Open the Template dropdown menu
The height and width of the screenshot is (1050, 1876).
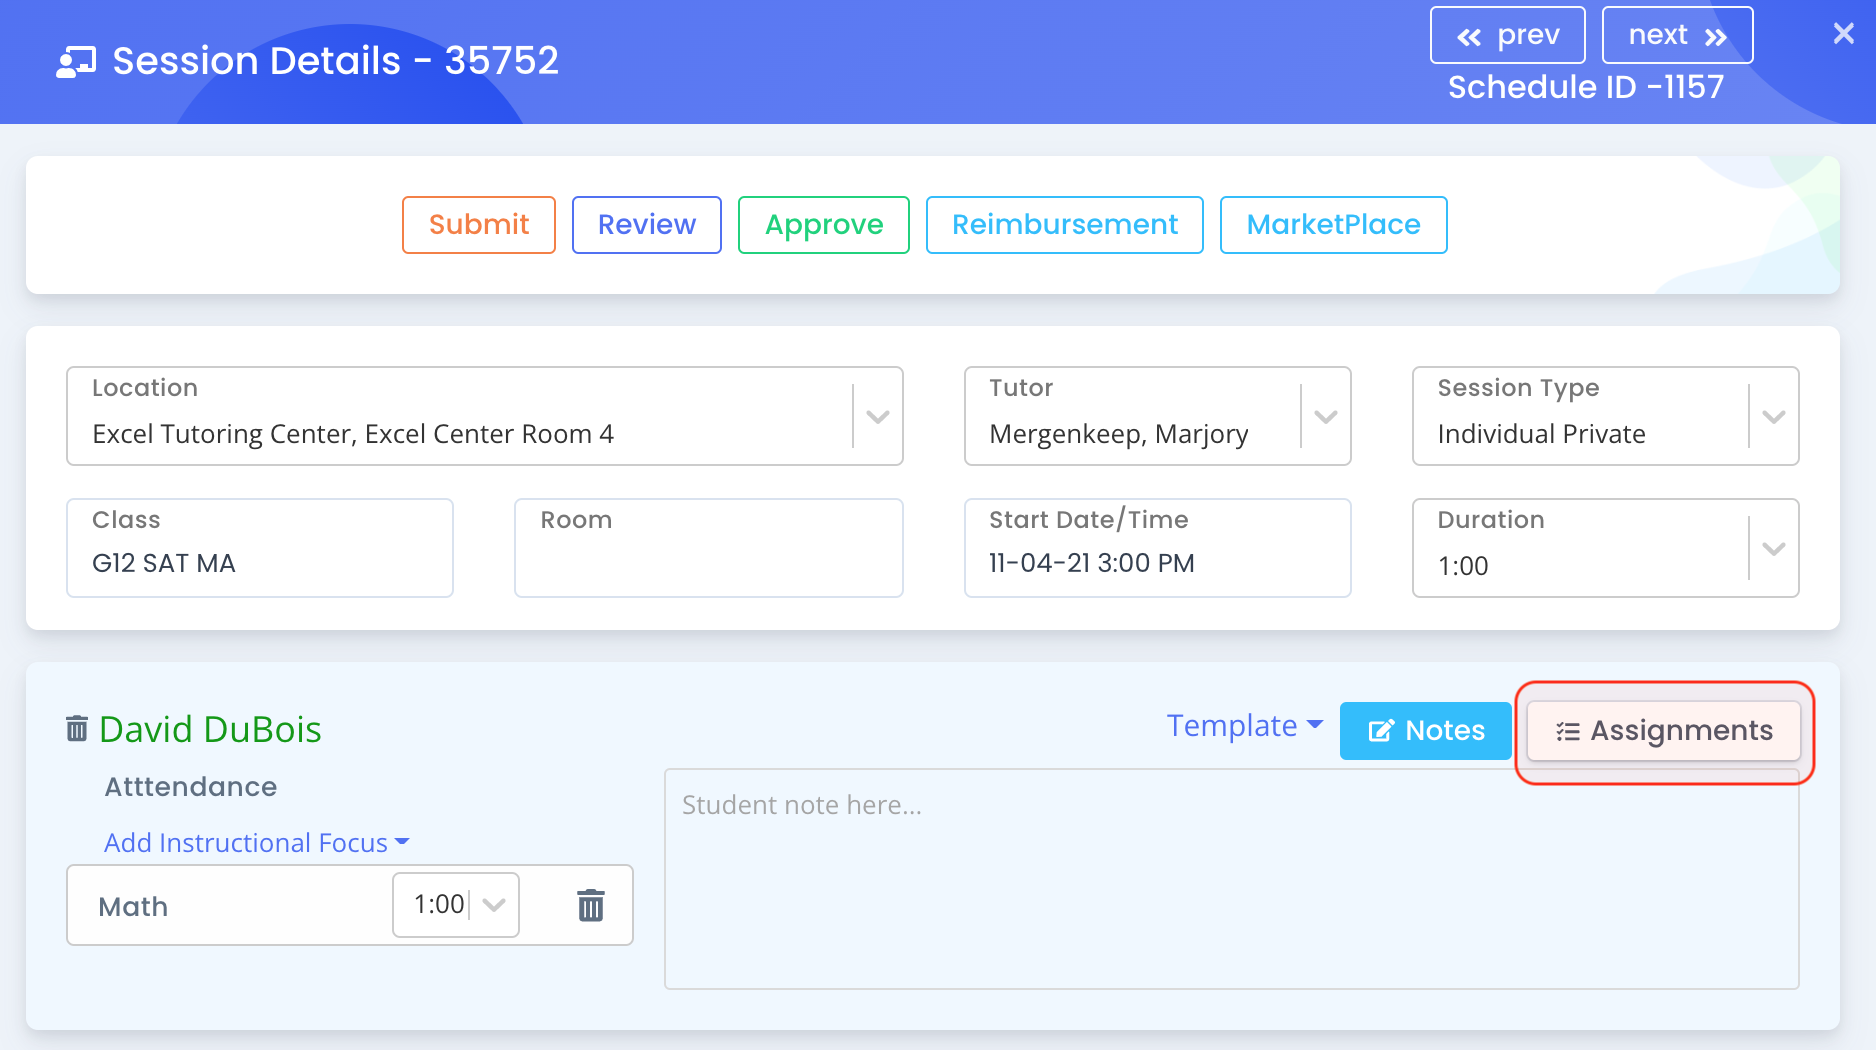point(1245,726)
